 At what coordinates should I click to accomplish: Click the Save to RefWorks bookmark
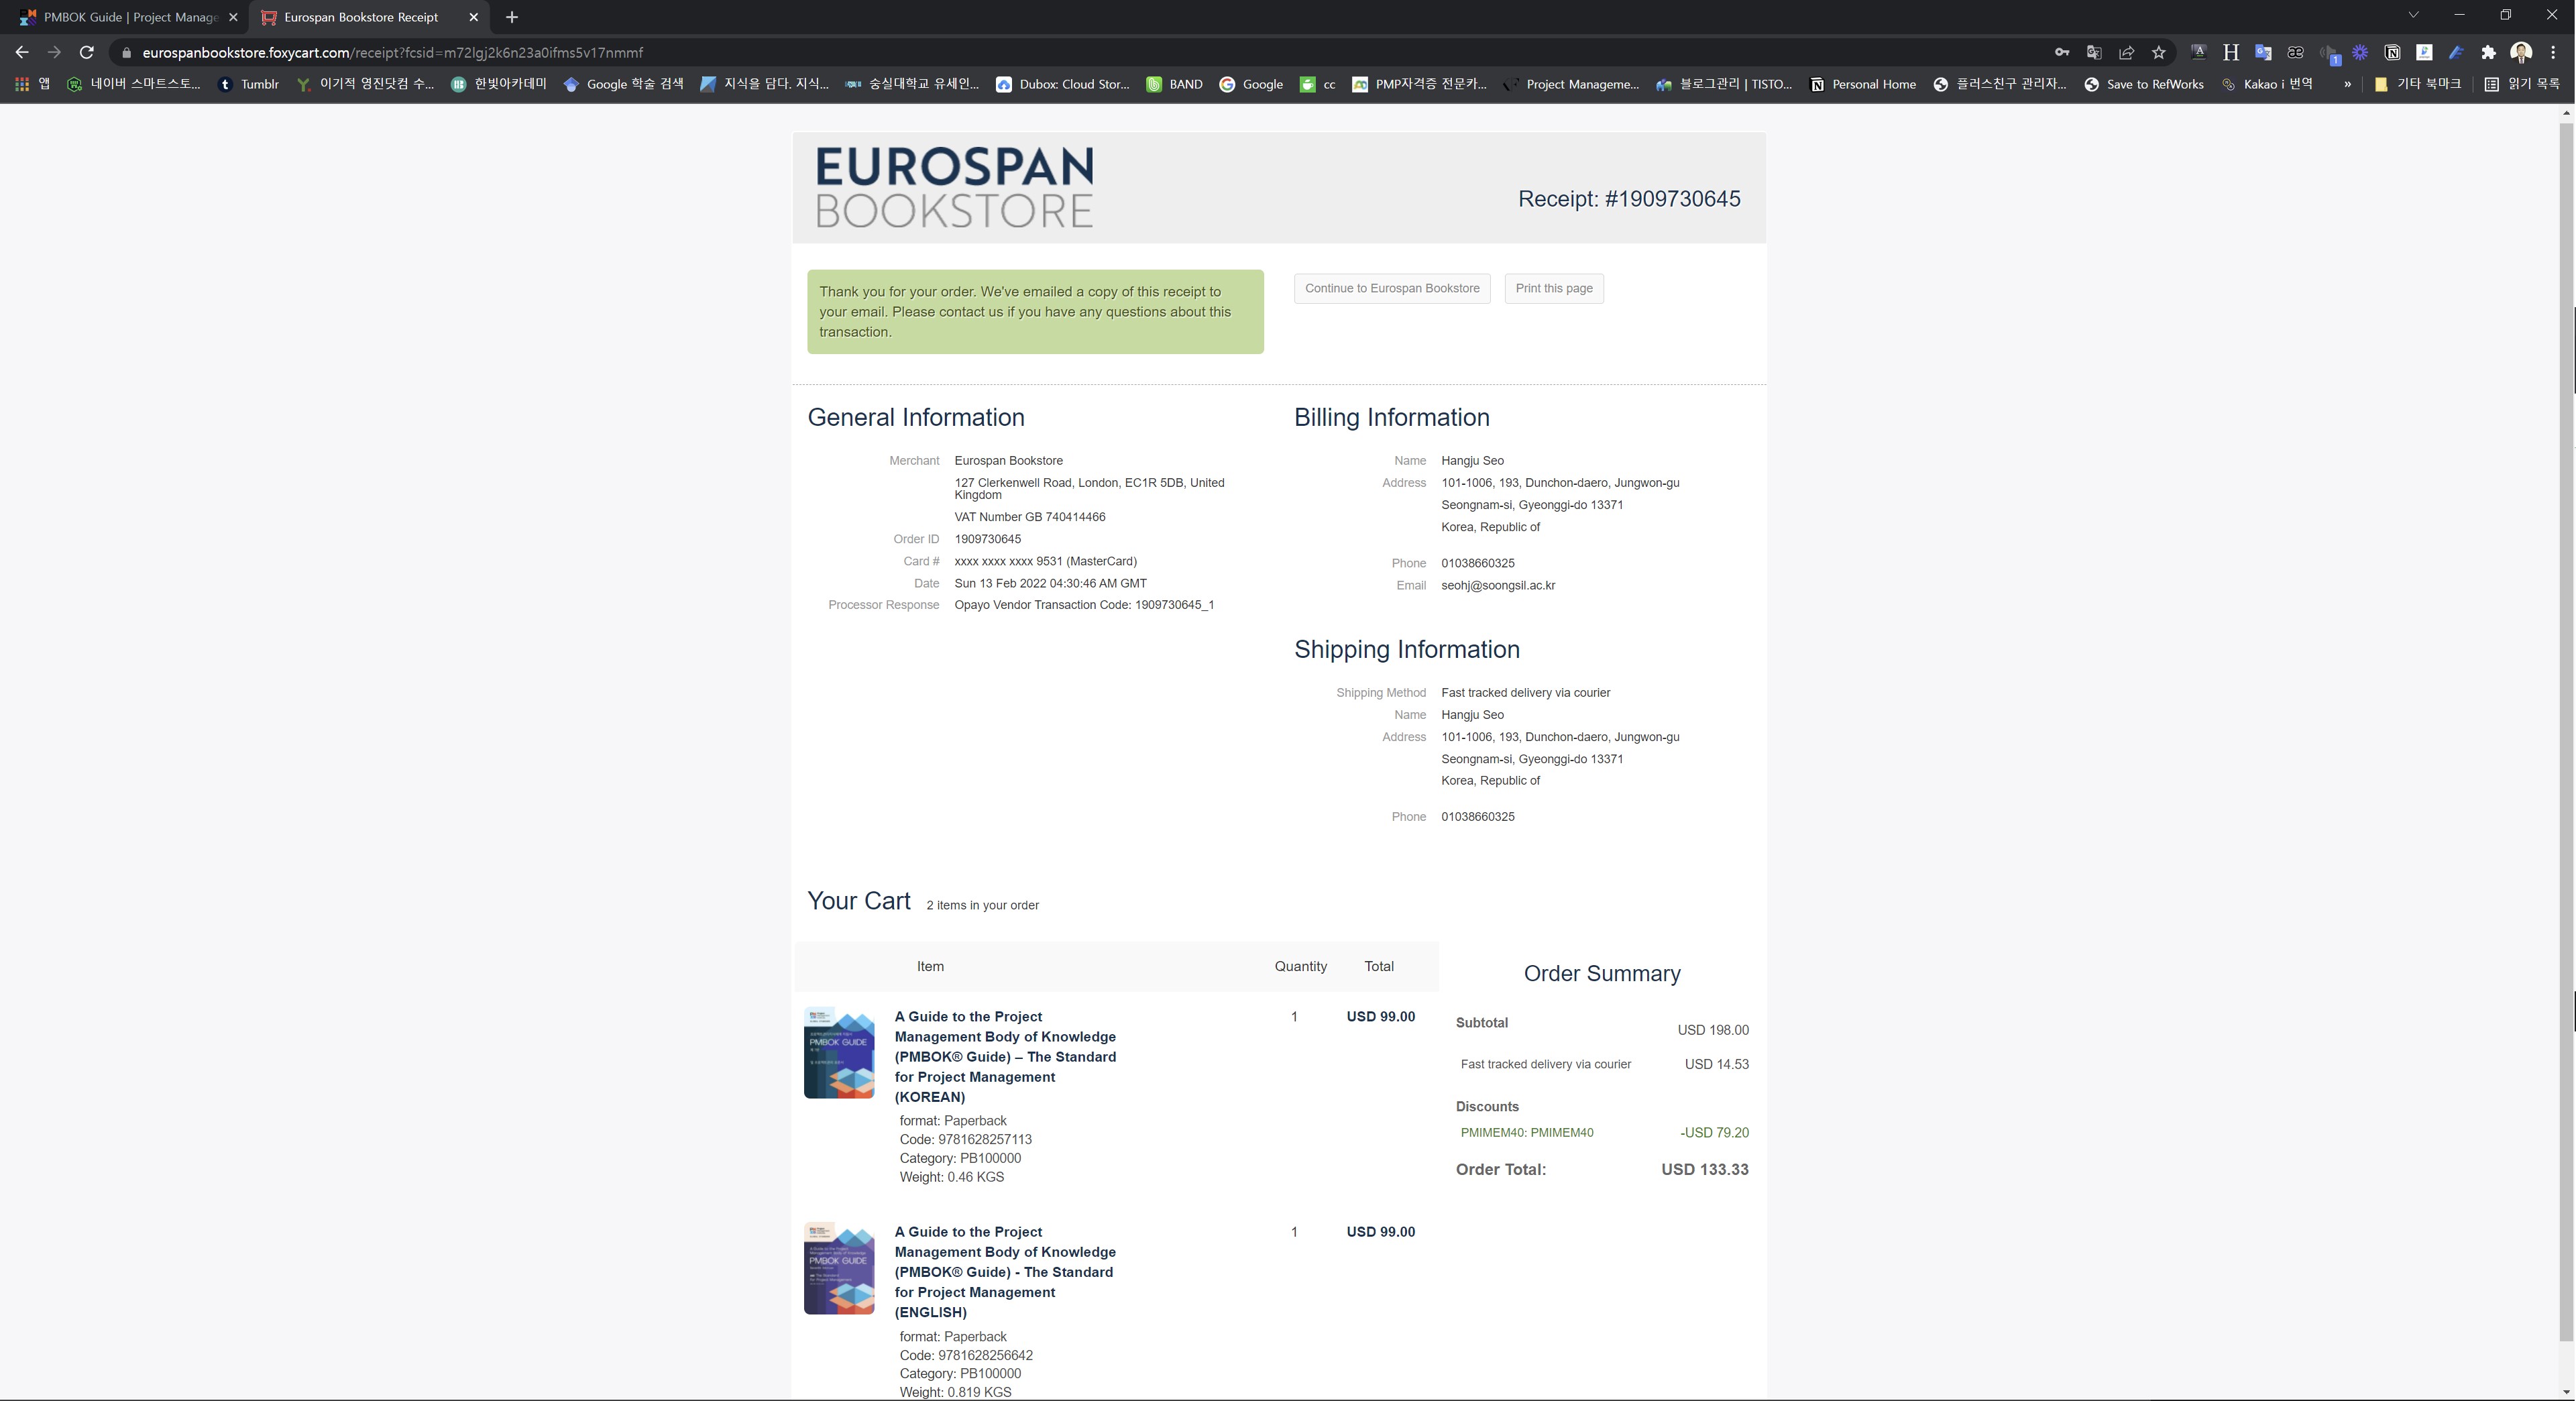pyautogui.click(x=2144, y=85)
